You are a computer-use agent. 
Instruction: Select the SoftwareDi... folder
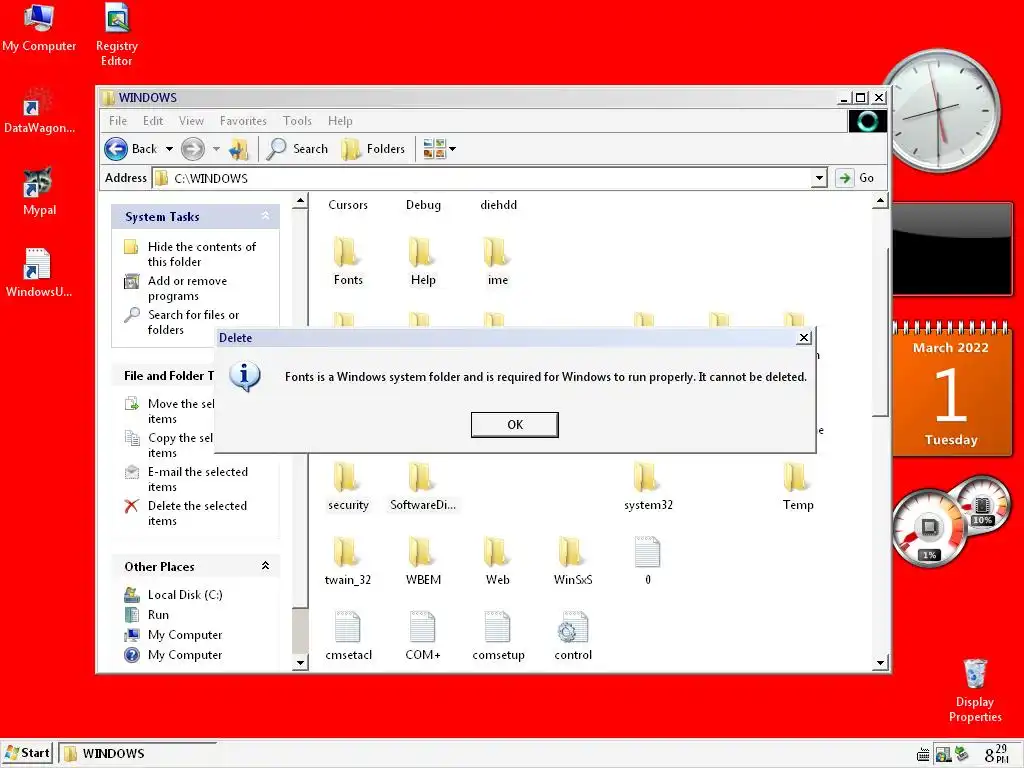423,487
